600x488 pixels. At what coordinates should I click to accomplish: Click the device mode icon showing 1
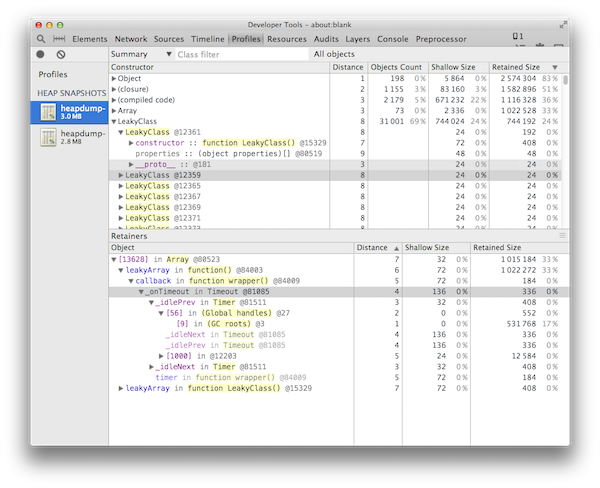click(518, 38)
